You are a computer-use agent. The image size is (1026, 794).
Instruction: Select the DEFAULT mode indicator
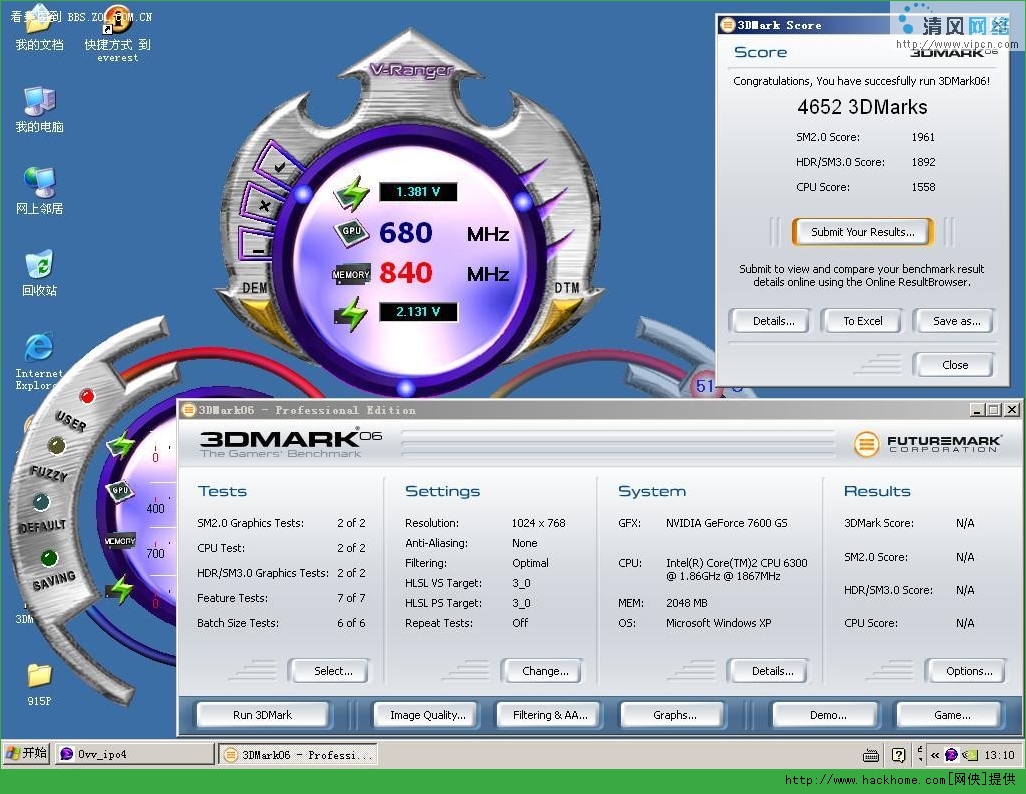41,502
